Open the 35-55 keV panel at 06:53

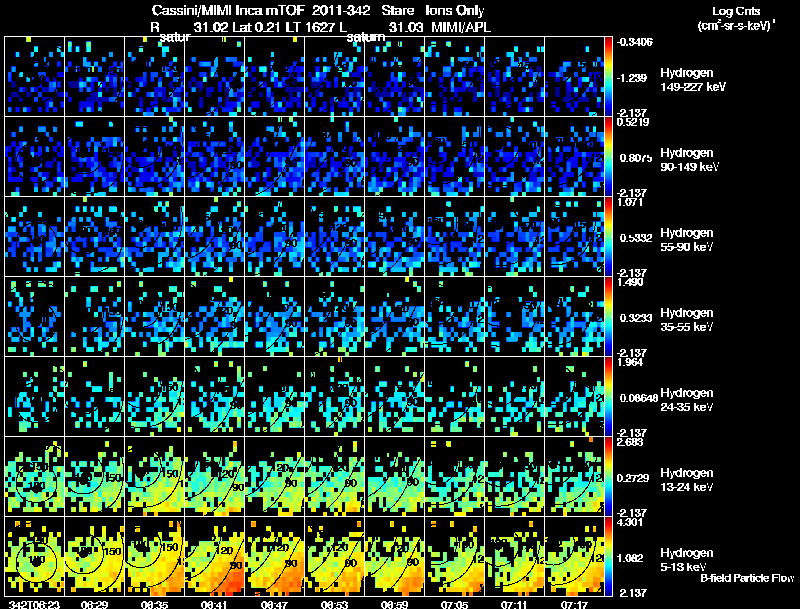click(x=335, y=316)
